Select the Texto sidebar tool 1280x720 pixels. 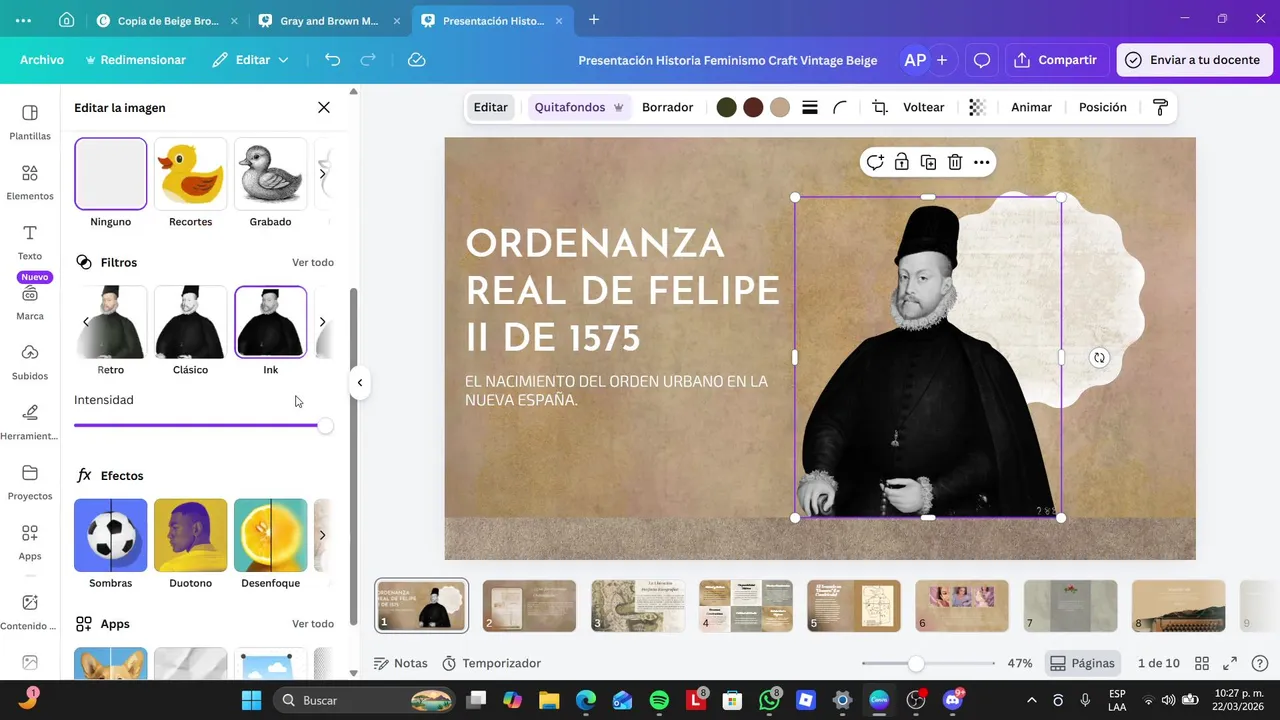pos(30,242)
